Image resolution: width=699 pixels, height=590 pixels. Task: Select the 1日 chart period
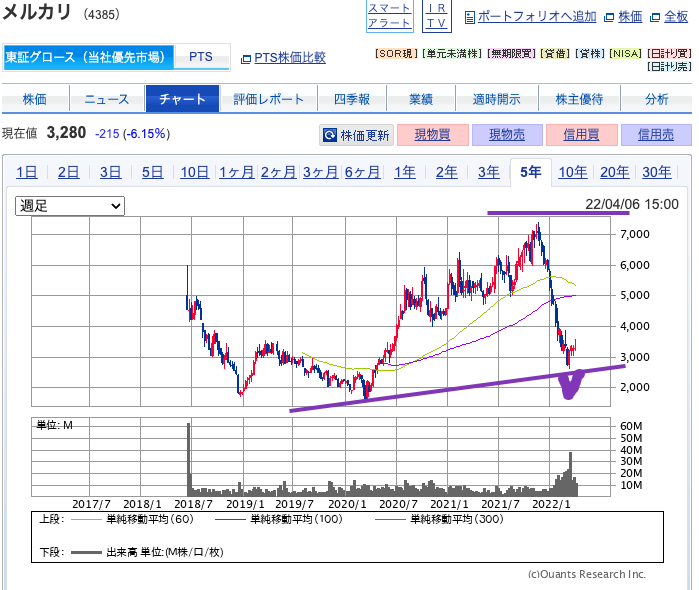pos(27,172)
